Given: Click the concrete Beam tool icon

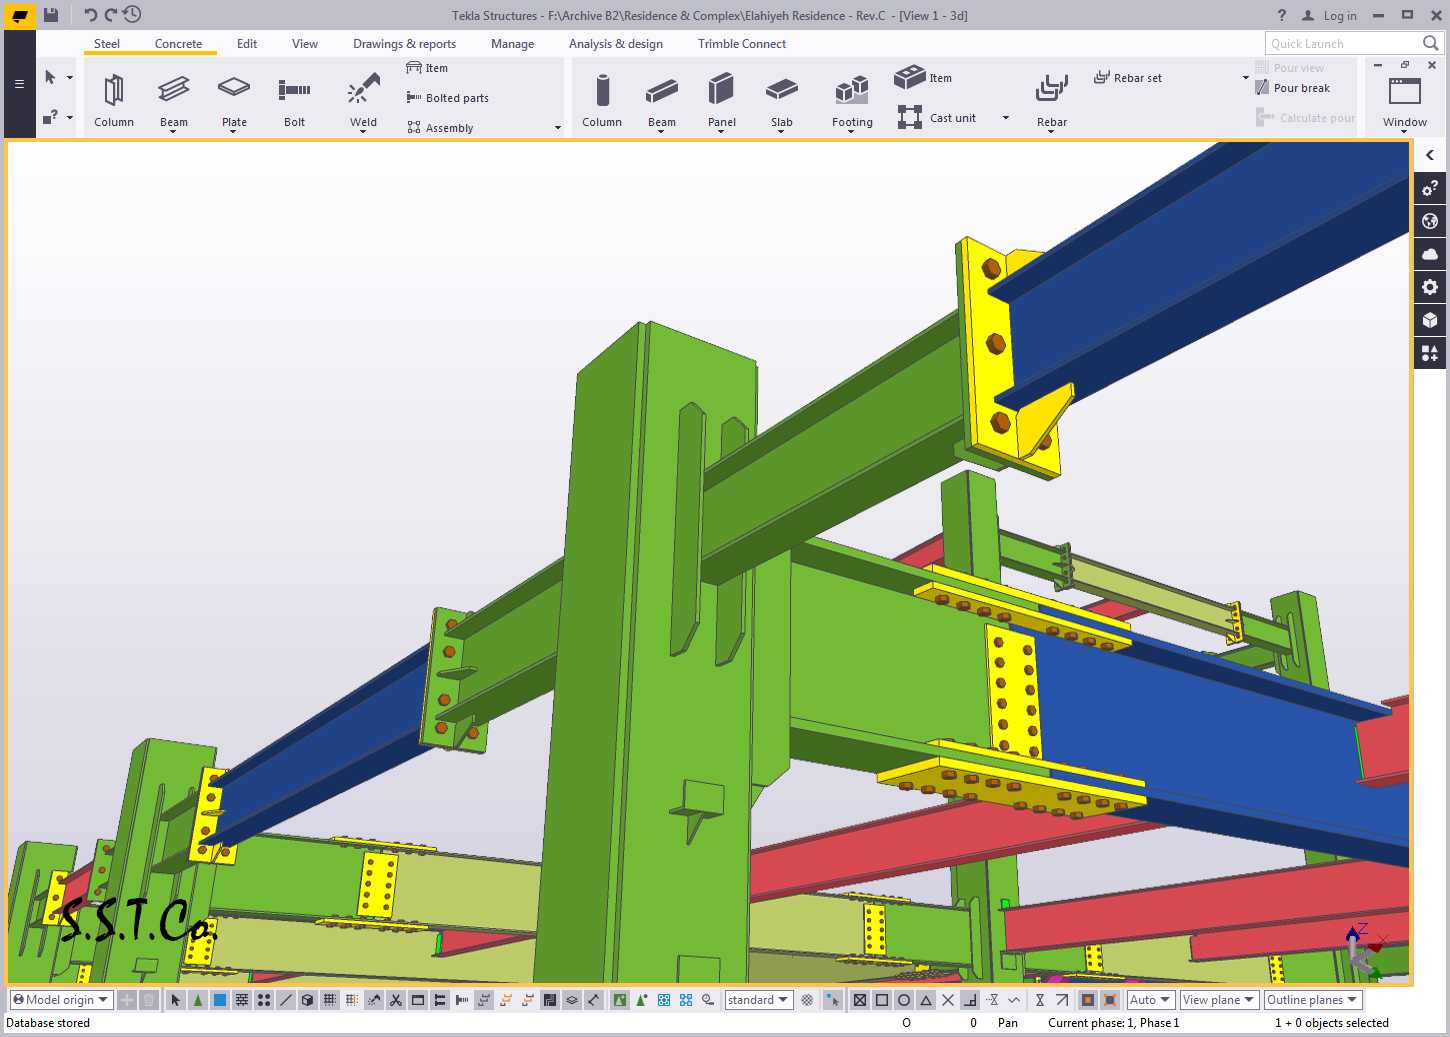Looking at the screenshot, I should 662,90.
